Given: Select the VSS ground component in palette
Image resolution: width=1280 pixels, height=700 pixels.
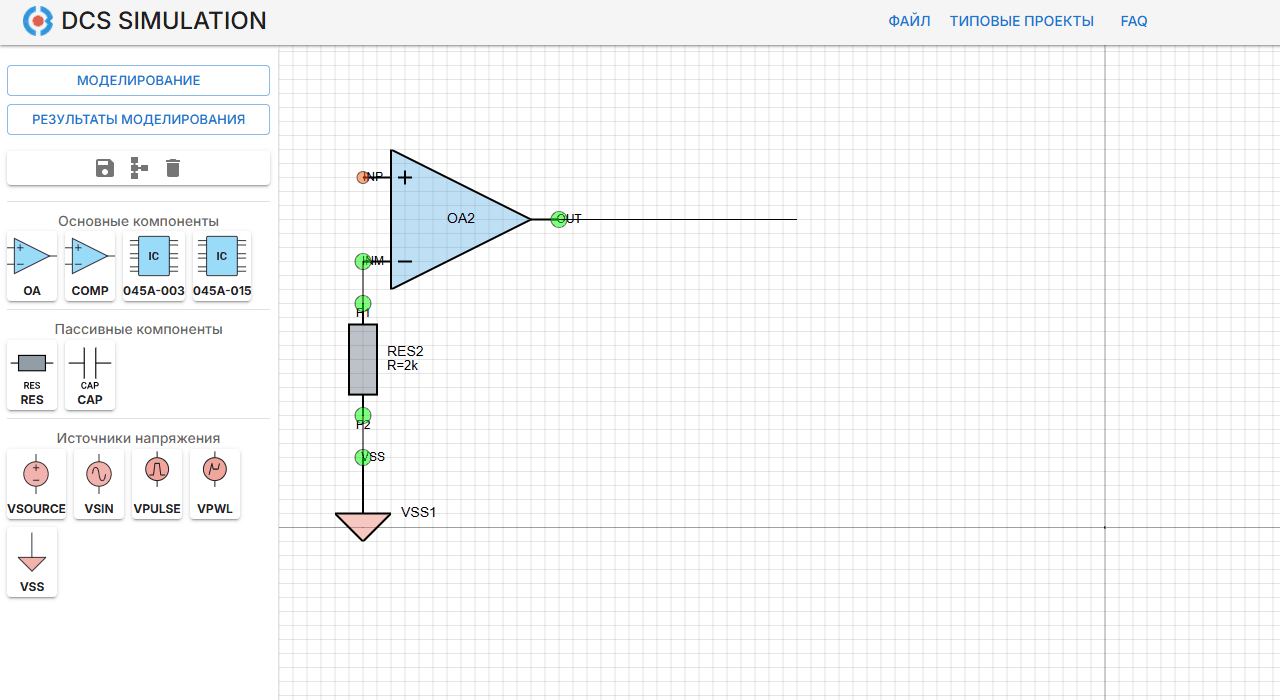Looking at the screenshot, I should tap(32, 562).
